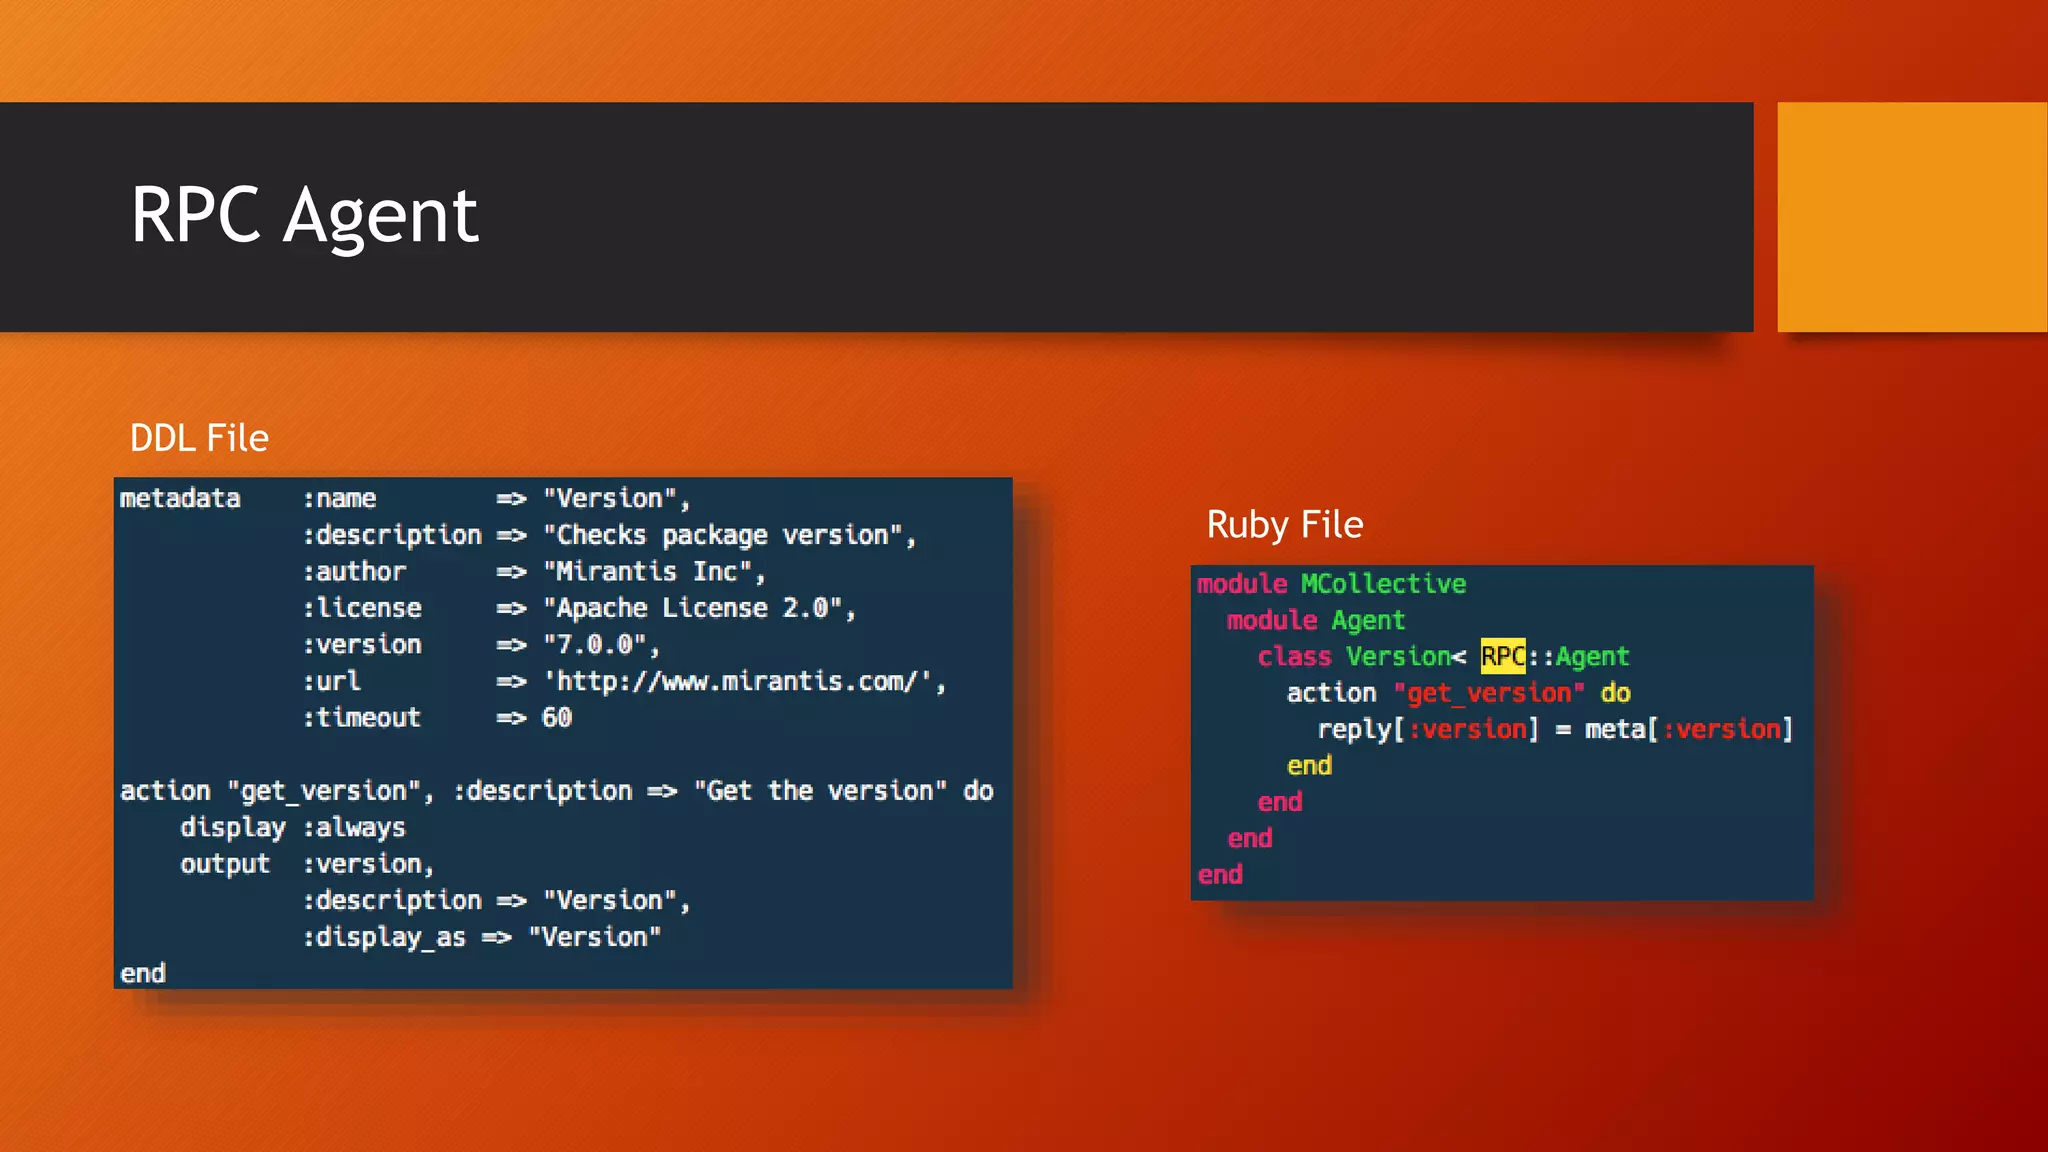The width and height of the screenshot is (2048, 1152).
Task: Click the RPC Agent slide title
Action: [x=305, y=215]
